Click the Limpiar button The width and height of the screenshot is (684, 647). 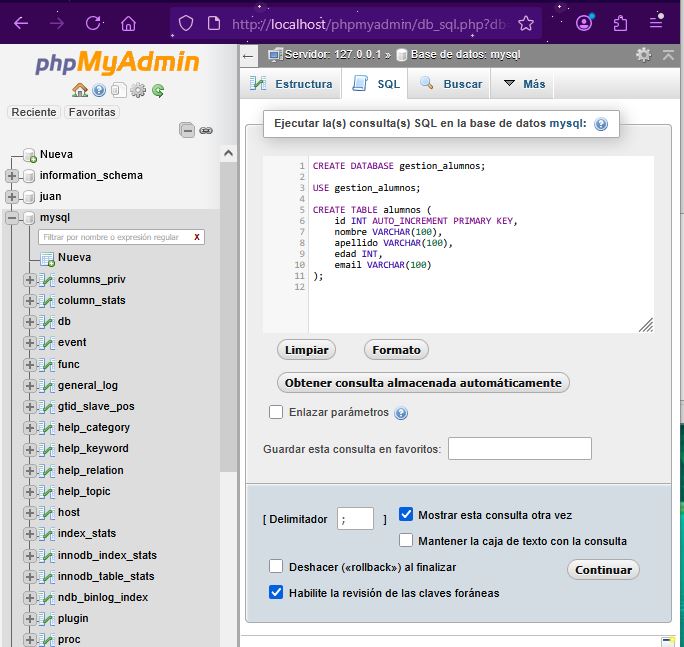[306, 350]
